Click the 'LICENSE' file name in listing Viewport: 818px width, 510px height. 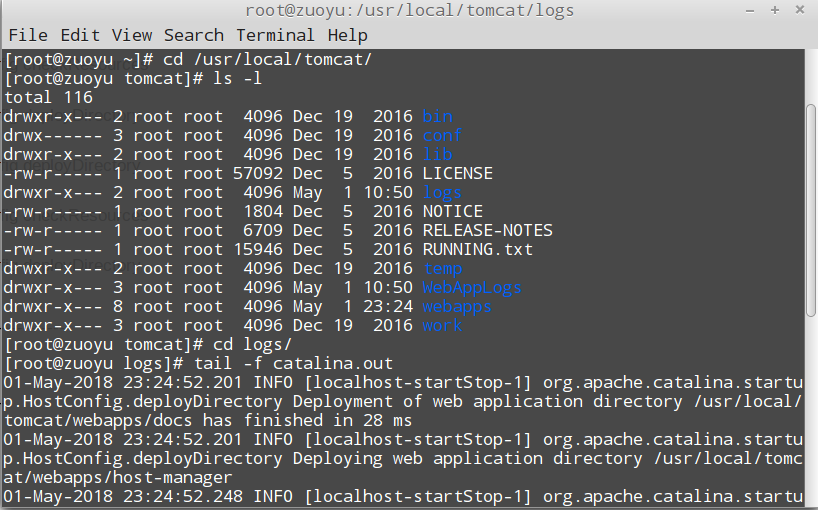click(457, 173)
